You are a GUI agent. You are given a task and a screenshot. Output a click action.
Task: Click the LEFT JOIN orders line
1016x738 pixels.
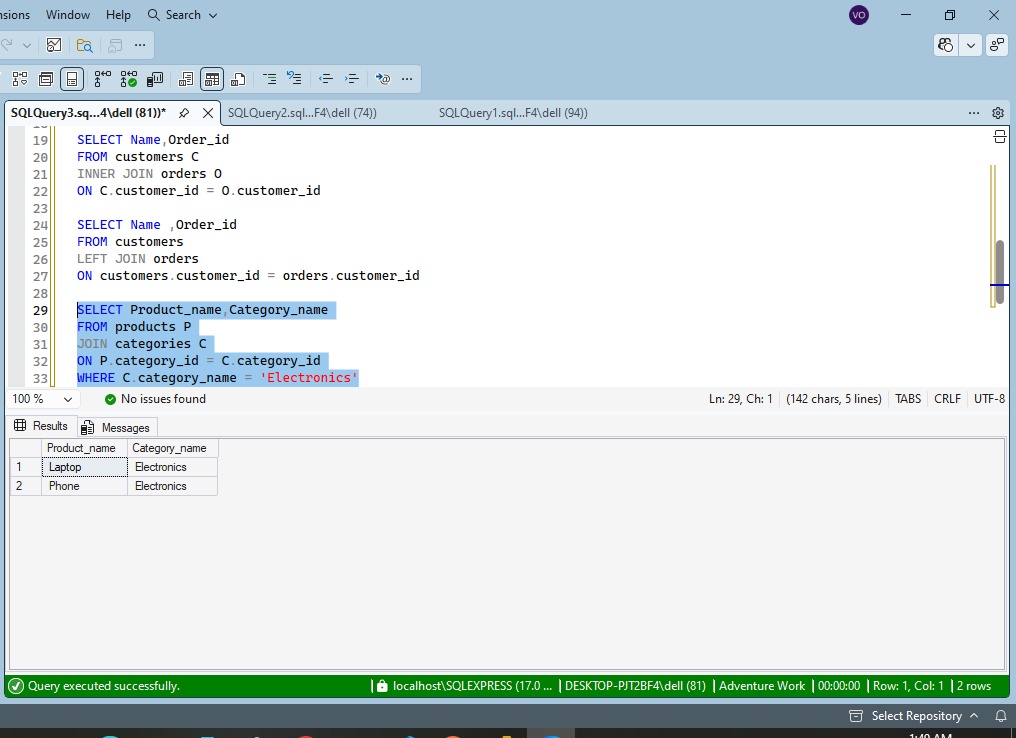coord(138,259)
